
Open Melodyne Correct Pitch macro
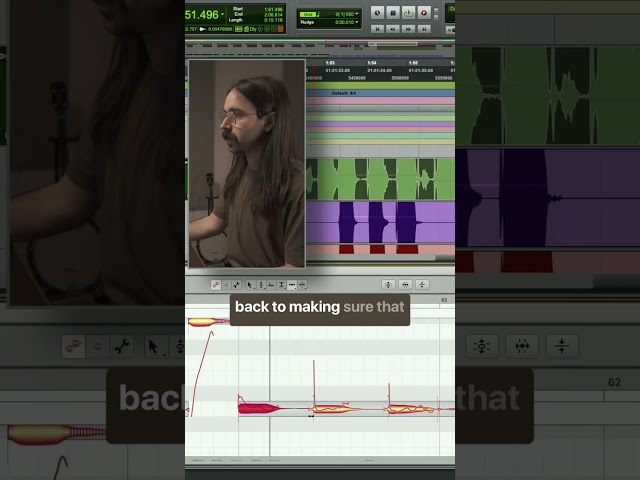click(388, 284)
